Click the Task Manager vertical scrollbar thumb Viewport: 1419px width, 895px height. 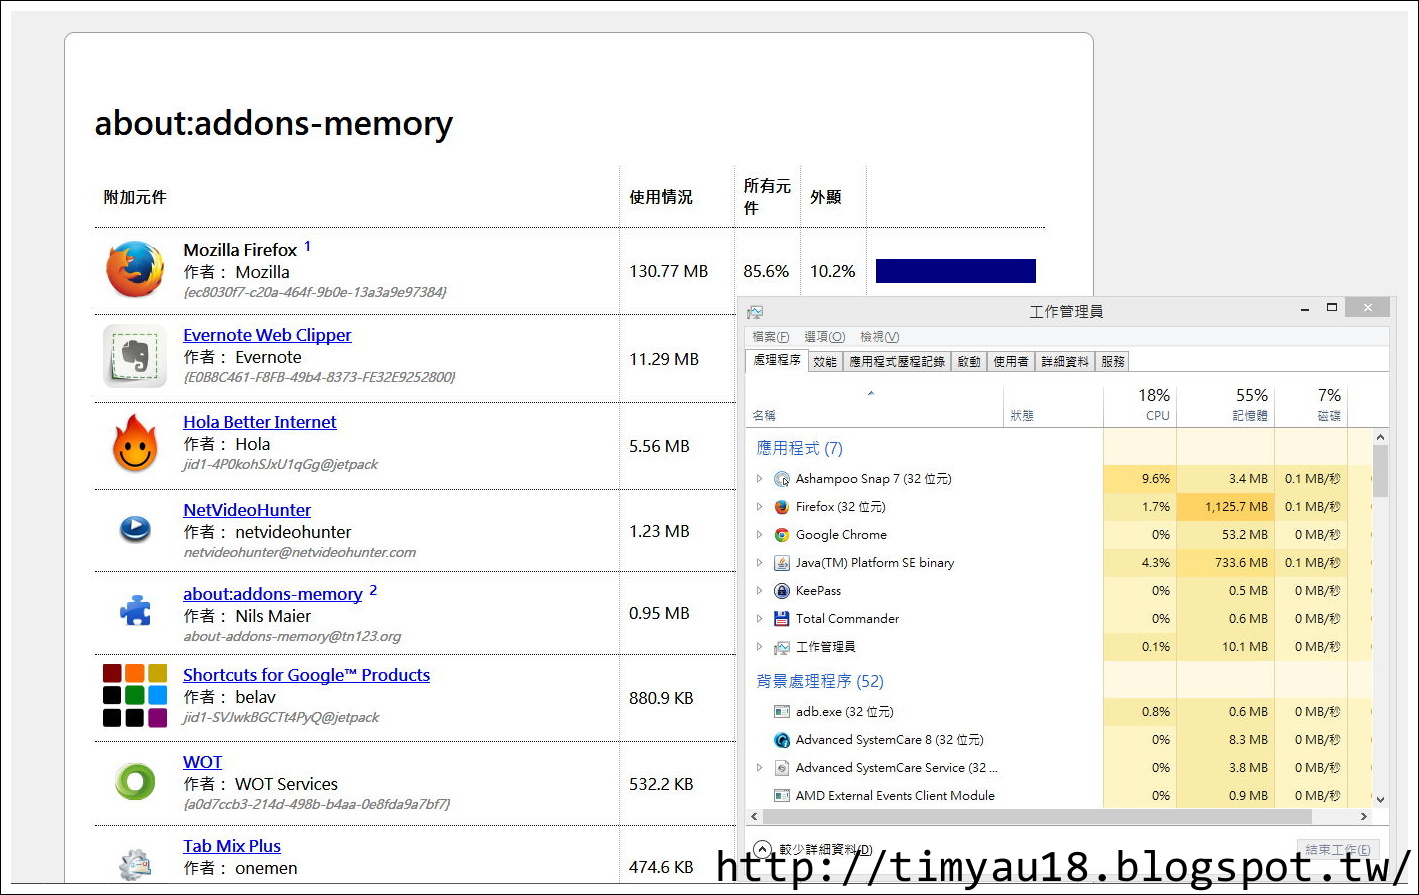(1381, 471)
